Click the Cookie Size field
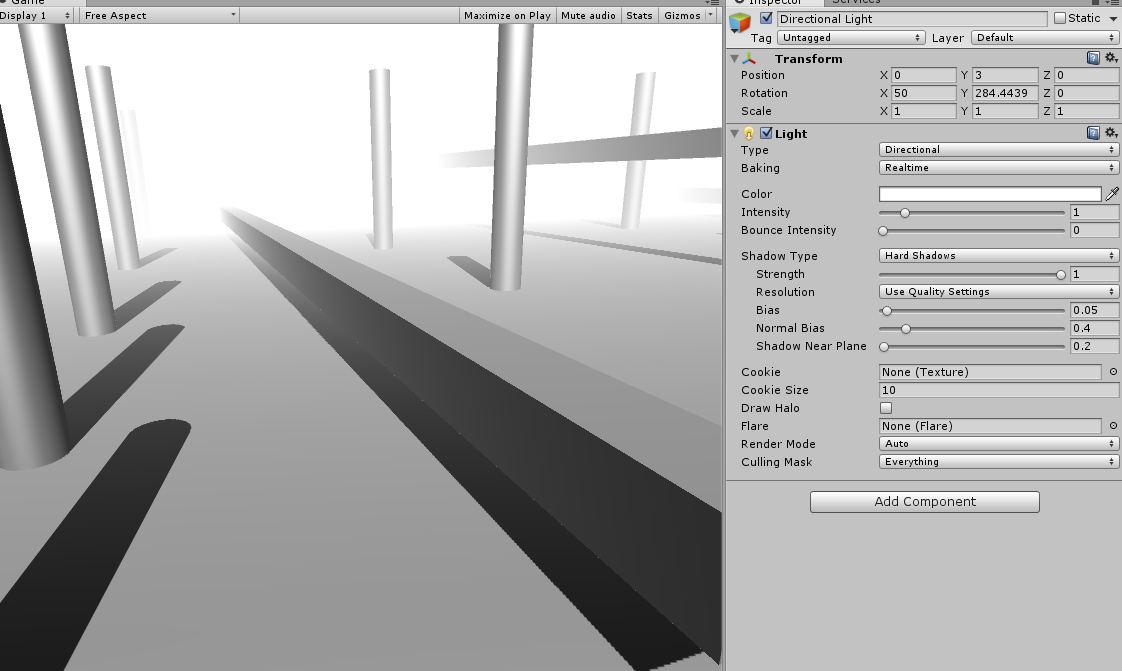This screenshot has height=671, width=1122. tap(999, 390)
